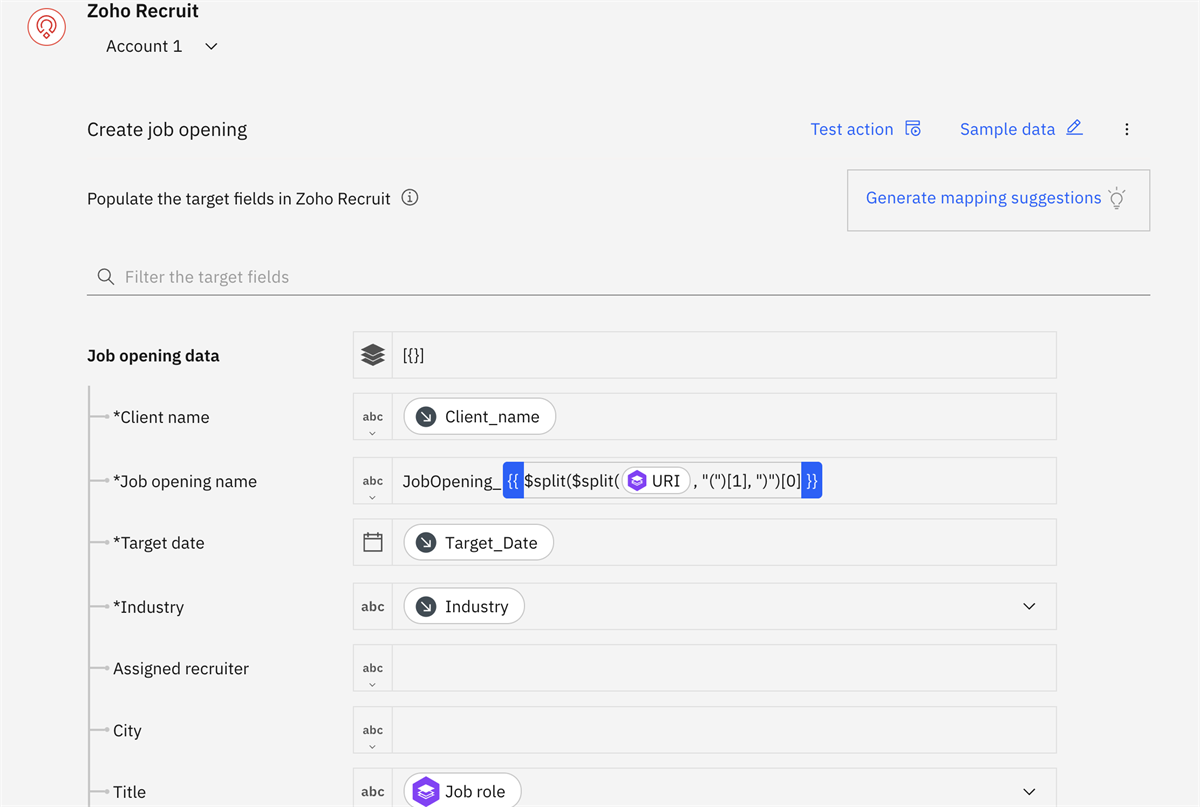This screenshot has height=807, width=1200.
Task: Click the Target date calendar icon
Action: click(x=373, y=542)
